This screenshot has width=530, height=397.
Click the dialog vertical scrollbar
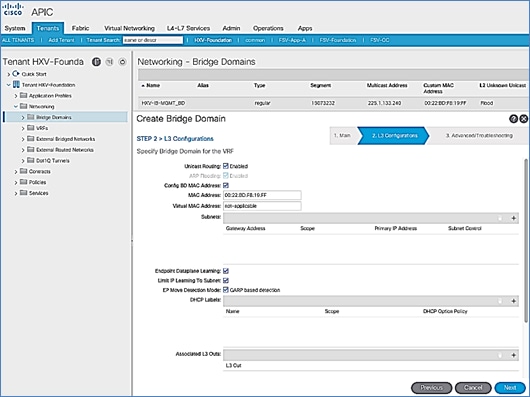coord(526,240)
